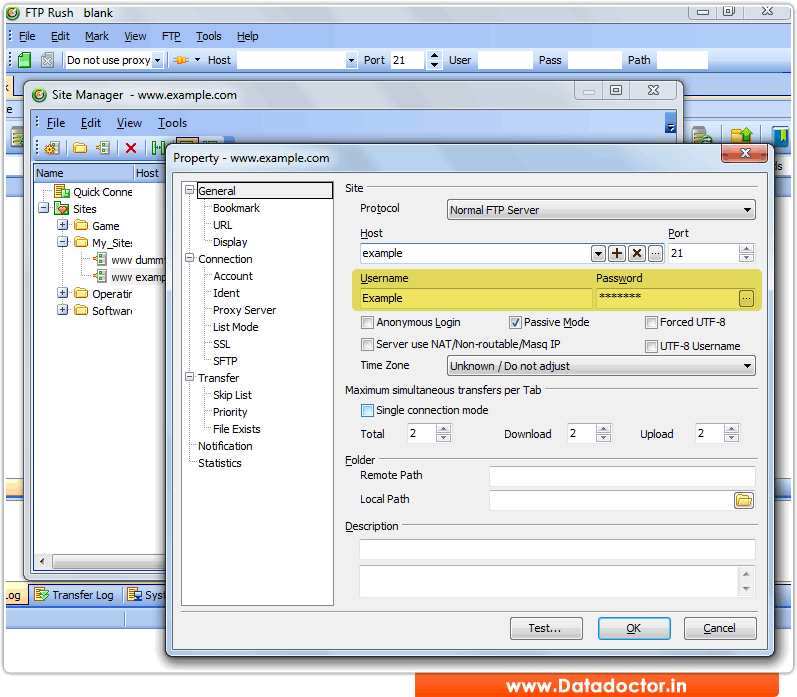Increase the Port value with the up arrow
797x697 pixels.
click(x=746, y=249)
